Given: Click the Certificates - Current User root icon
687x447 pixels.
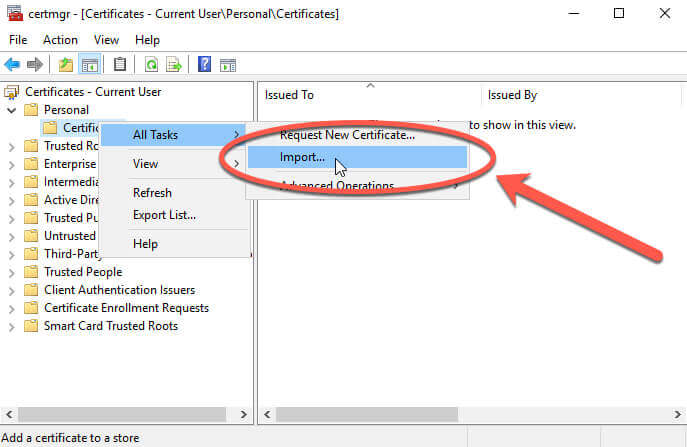Looking at the screenshot, I should [11, 92].
